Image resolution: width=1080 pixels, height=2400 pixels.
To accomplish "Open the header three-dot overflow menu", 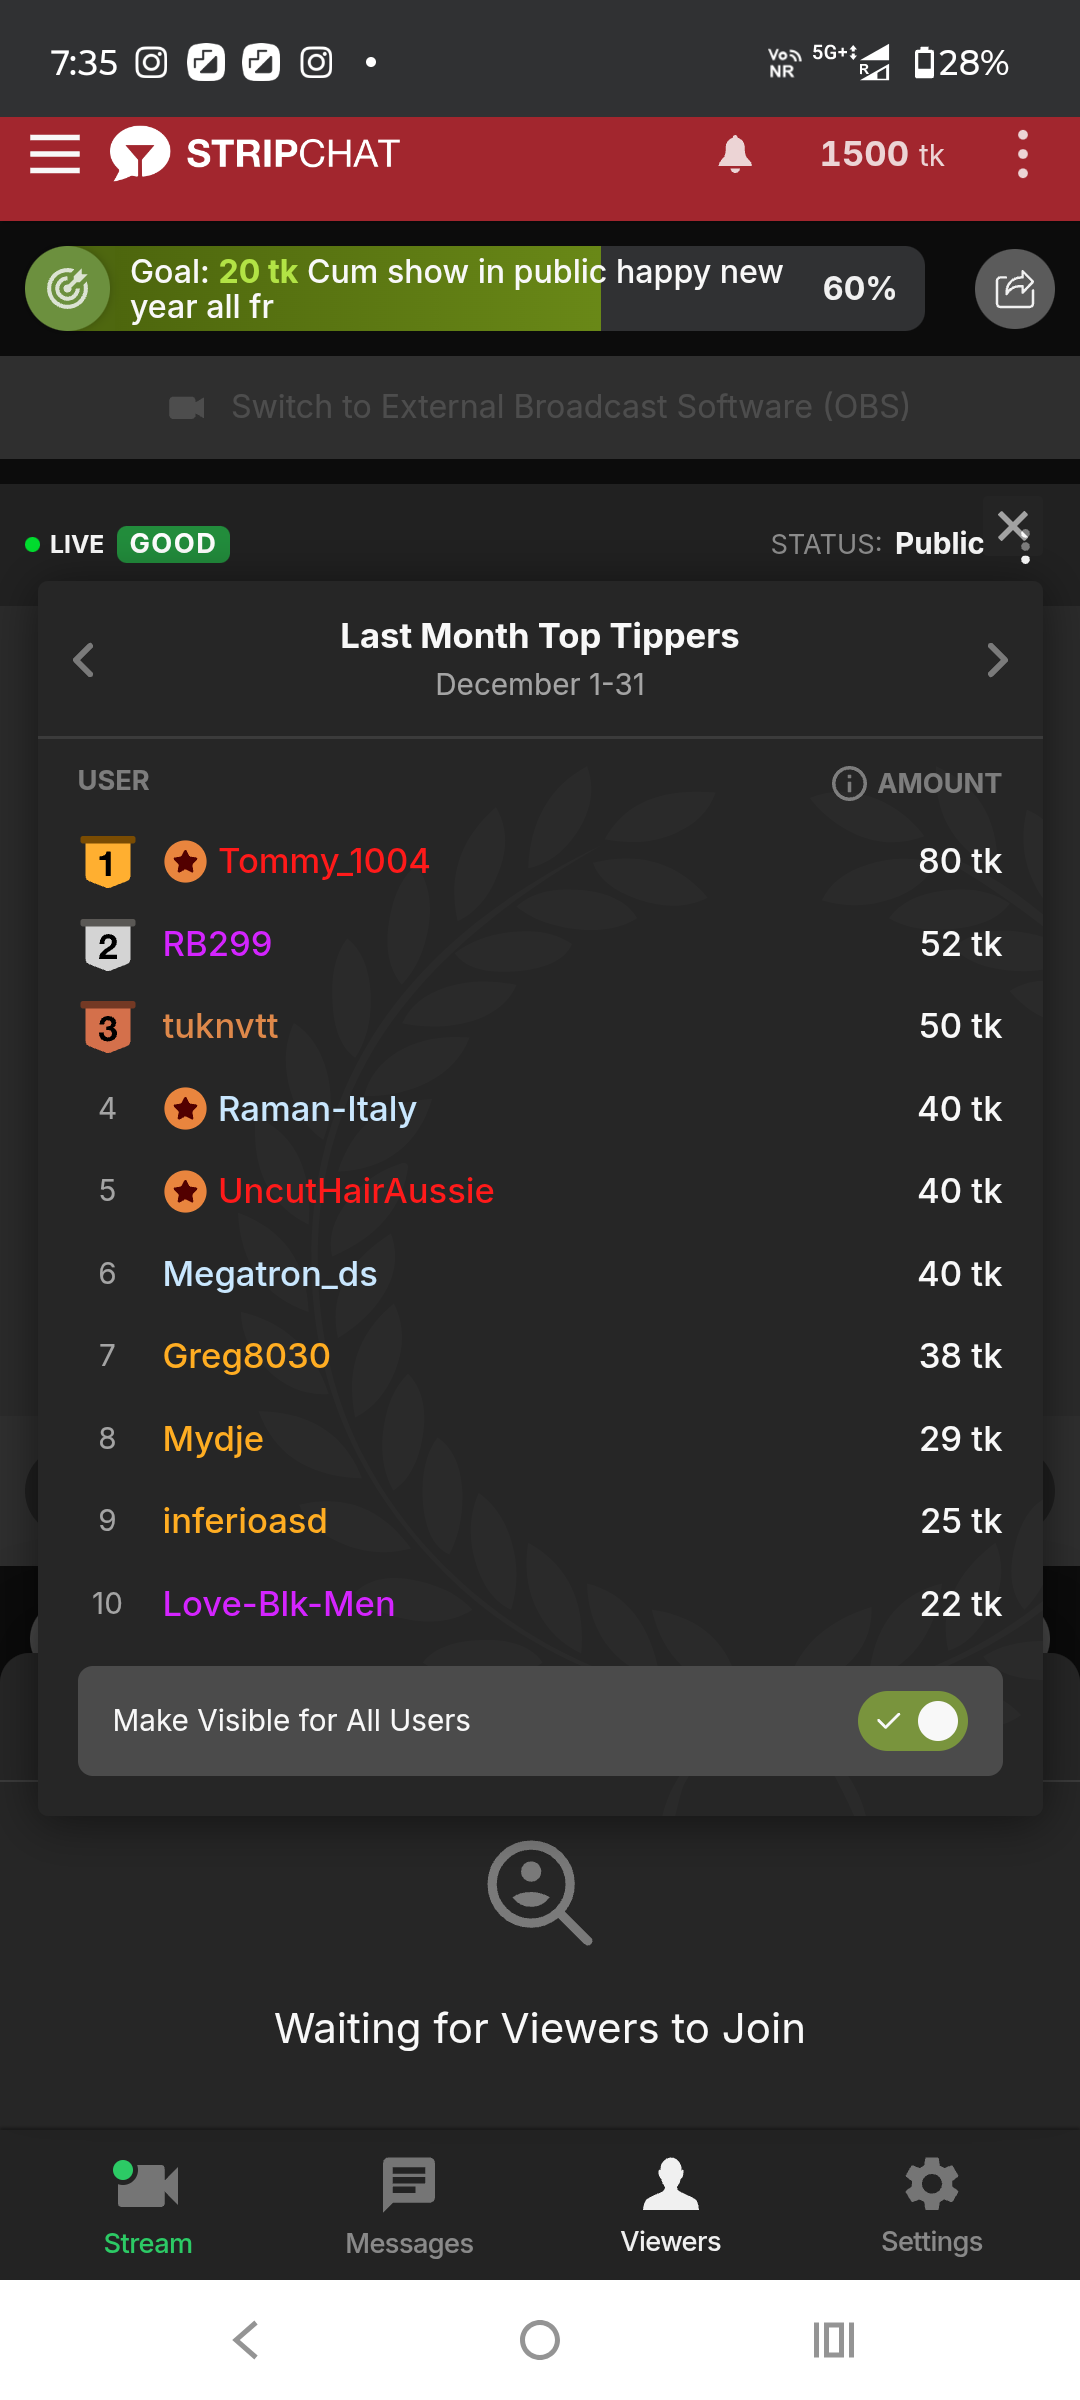I will (x=1022, y=154).
